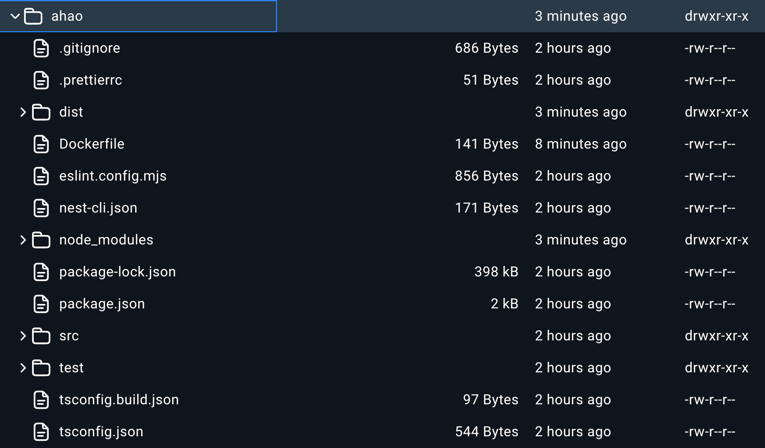Click the node_modules folder icon
This screenshot has height=448, width=765.
(x=41, y=240)
